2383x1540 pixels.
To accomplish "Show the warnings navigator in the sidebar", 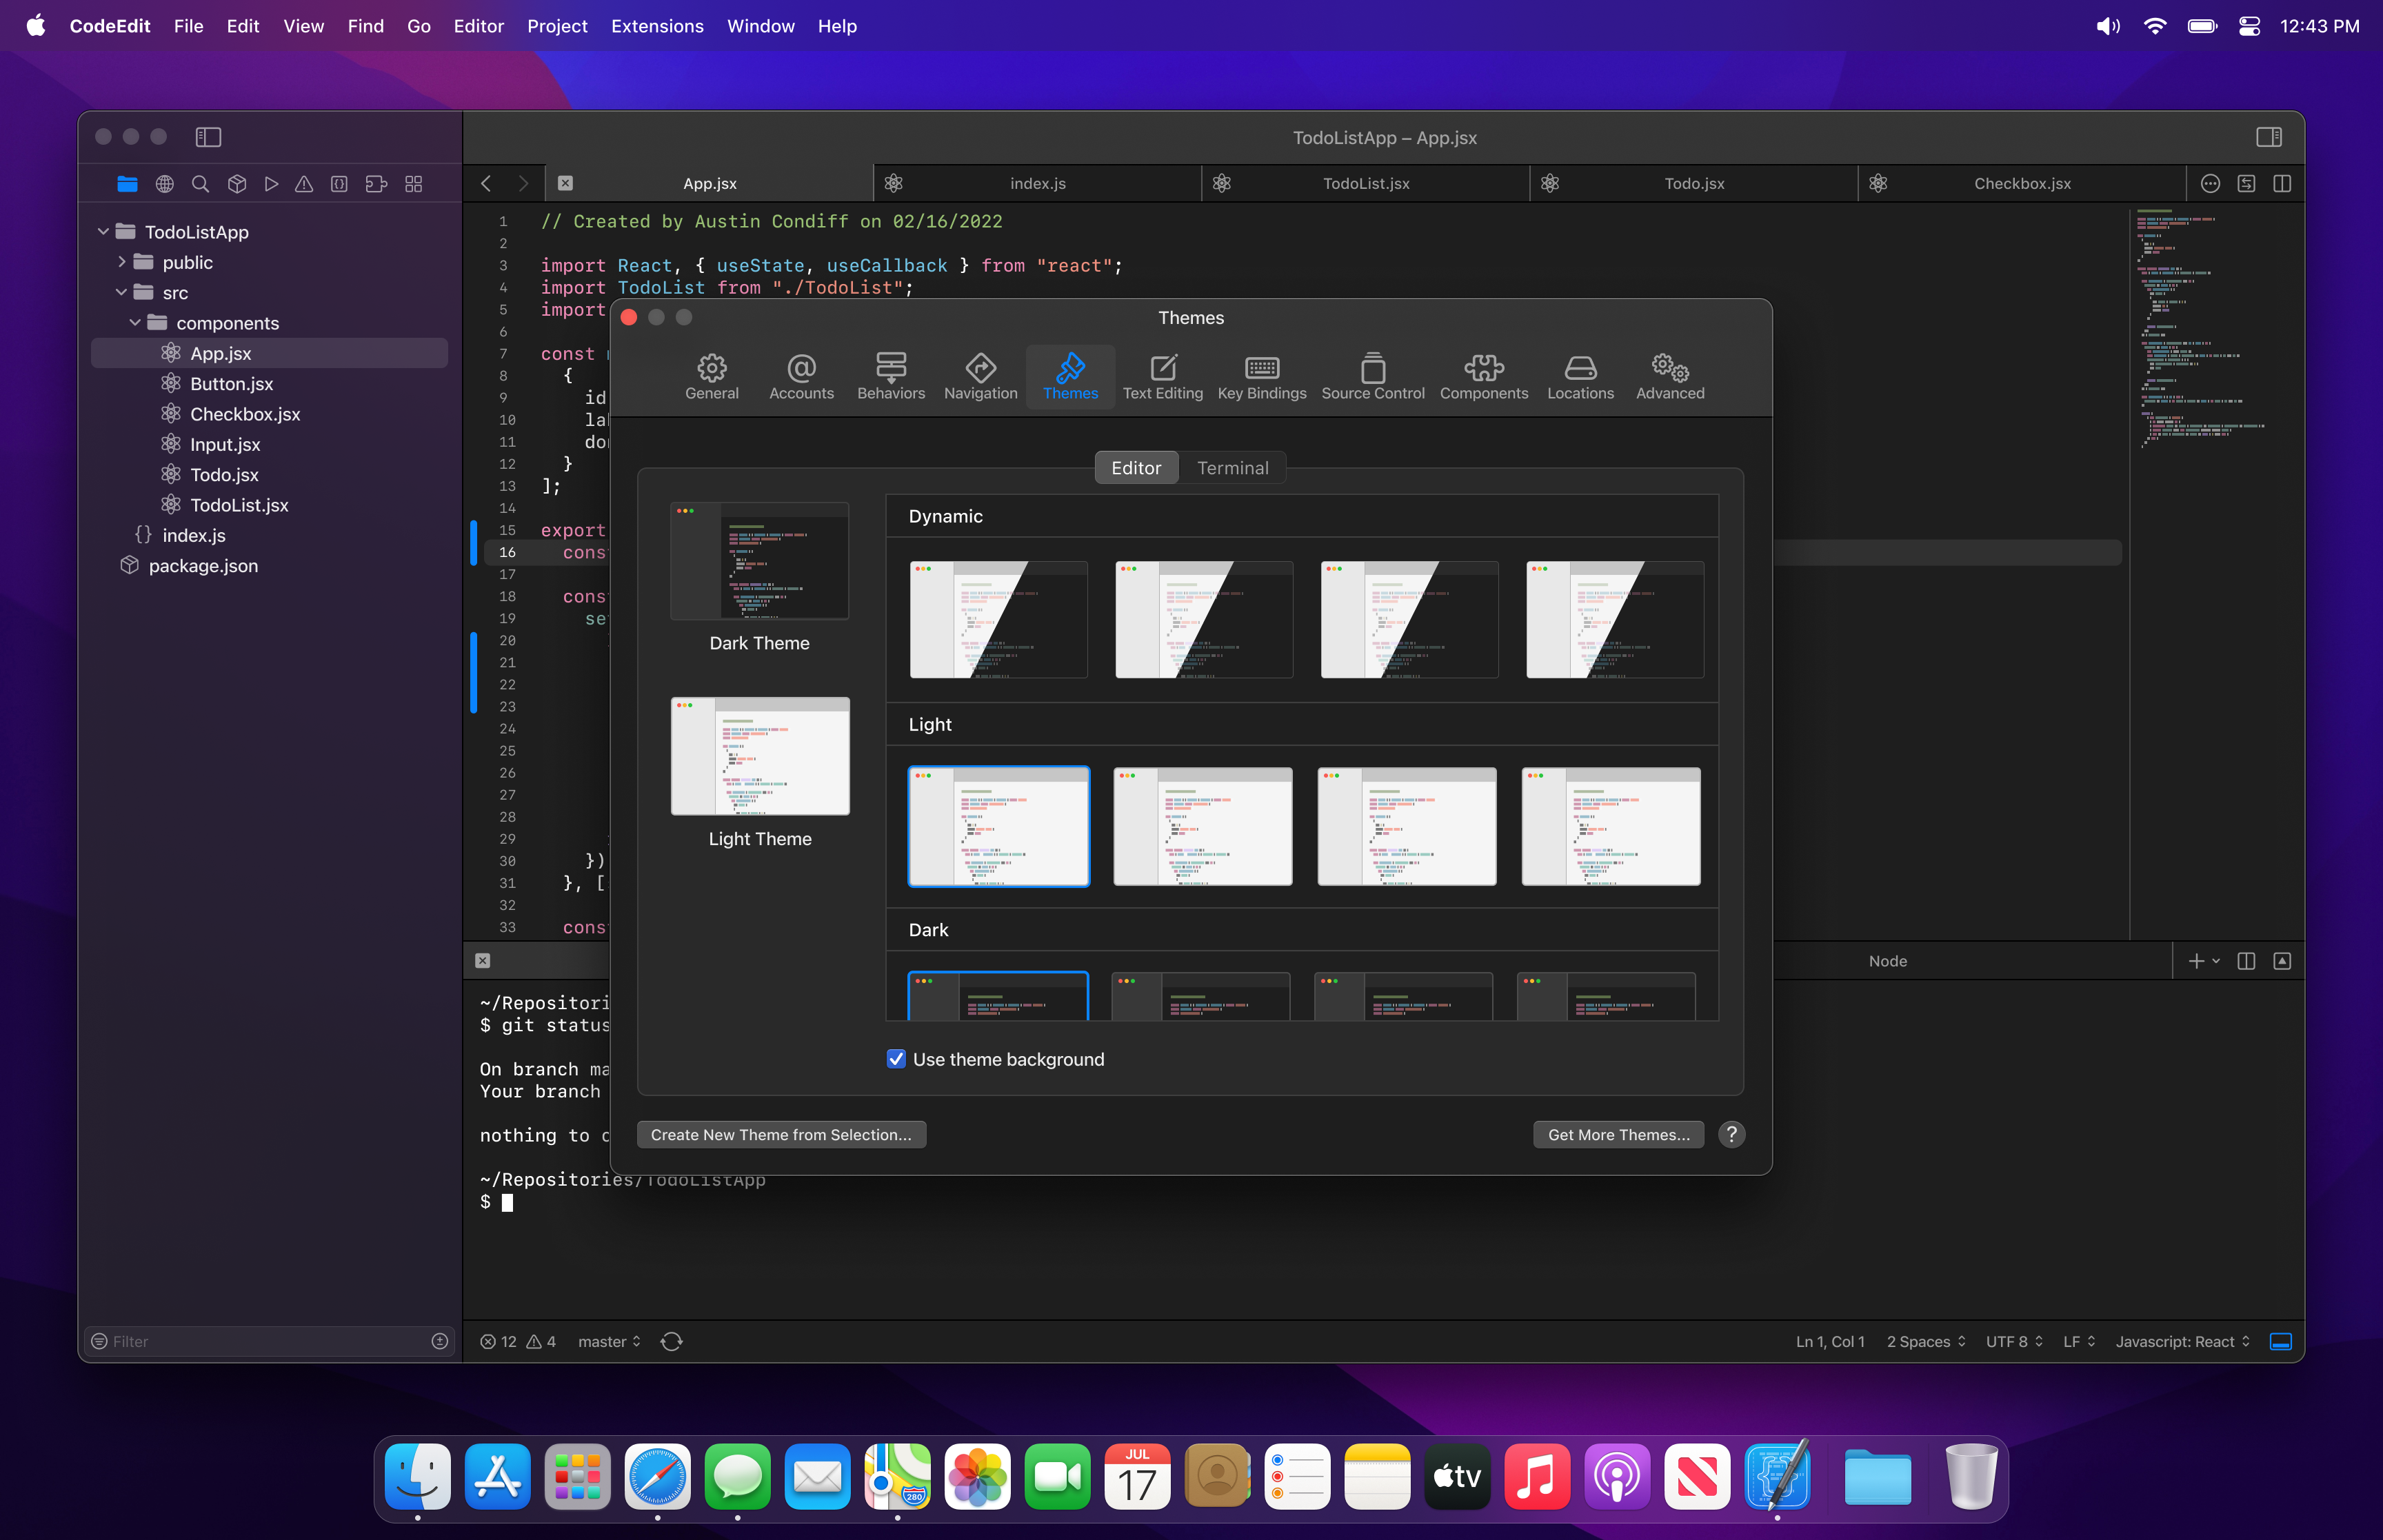I will pyautogui.click(x=305, y=184).
